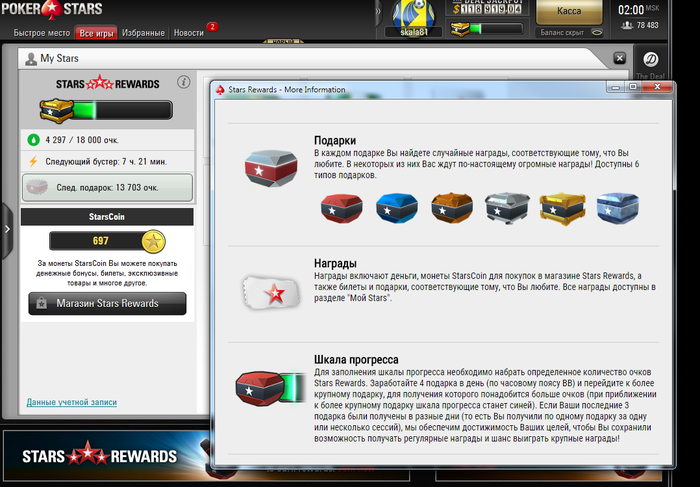
Task: Close the My Stars panel
Action: (x=619, y=58)
